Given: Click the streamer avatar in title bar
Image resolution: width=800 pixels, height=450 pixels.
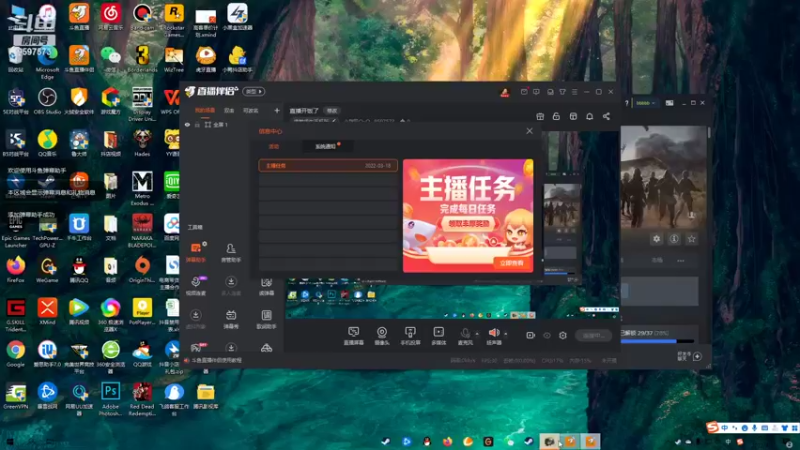Looking at the screenshot, I should pos(505,92).
